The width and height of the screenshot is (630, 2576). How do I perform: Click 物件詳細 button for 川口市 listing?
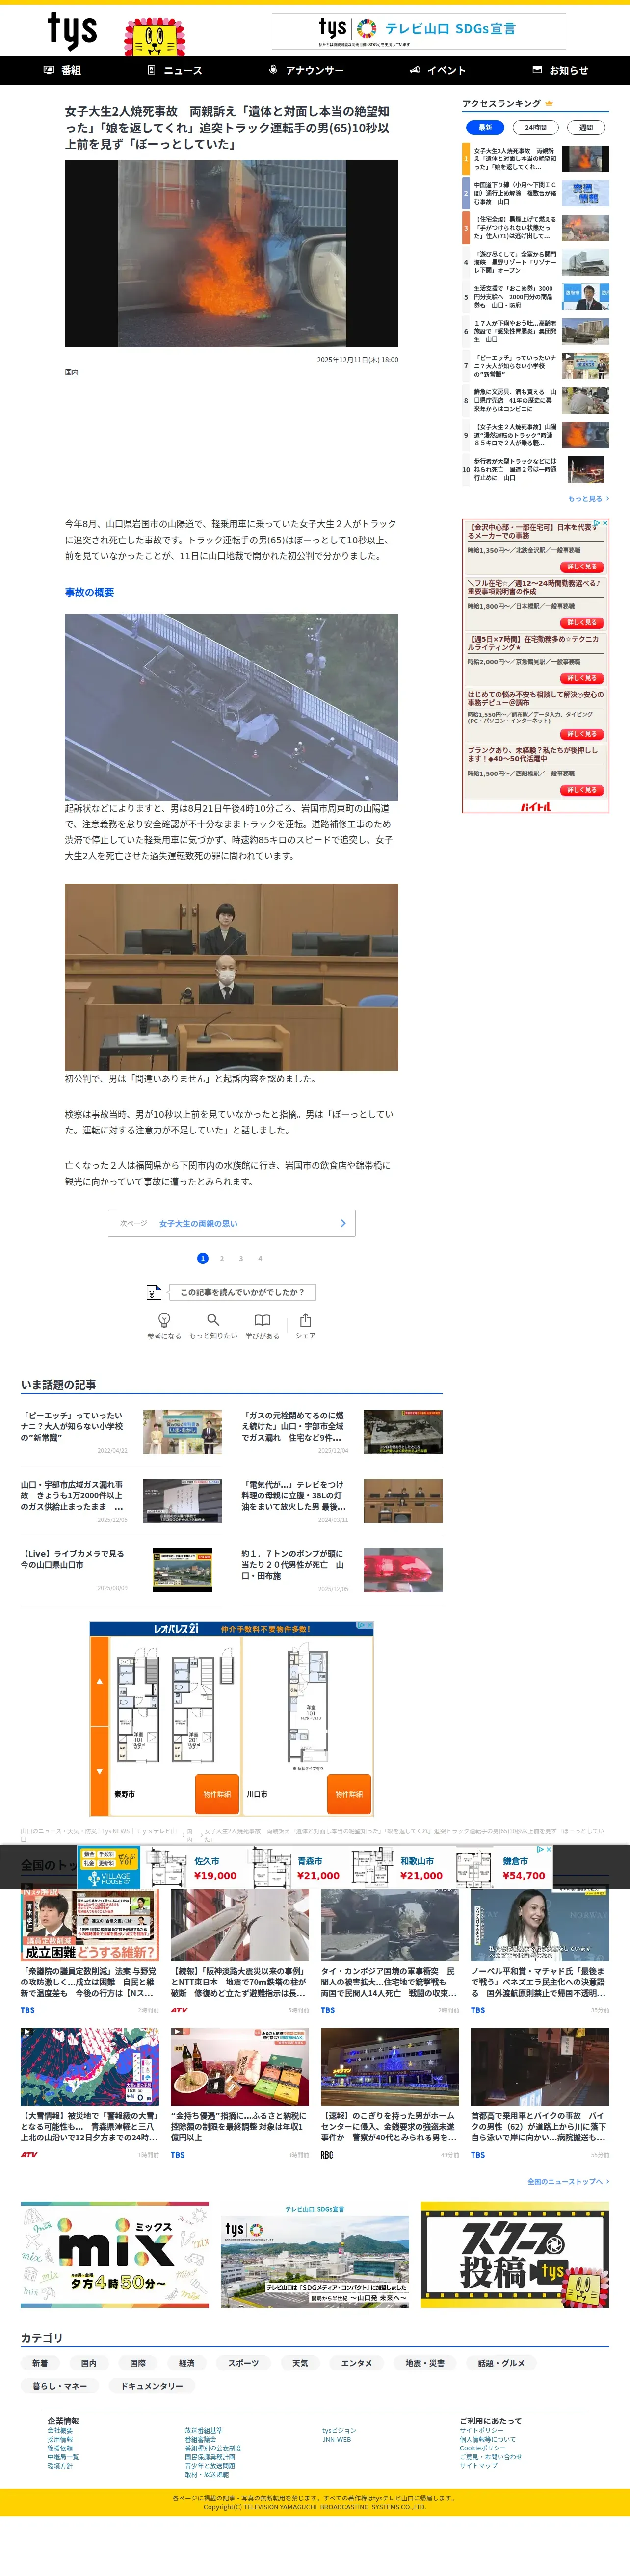[x=349, y=1794]
